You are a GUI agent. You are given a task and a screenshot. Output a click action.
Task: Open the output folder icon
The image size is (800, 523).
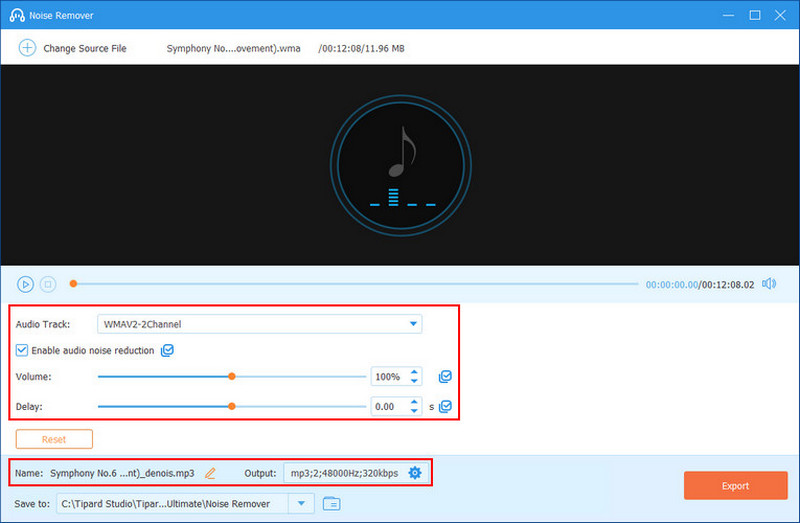332,503
